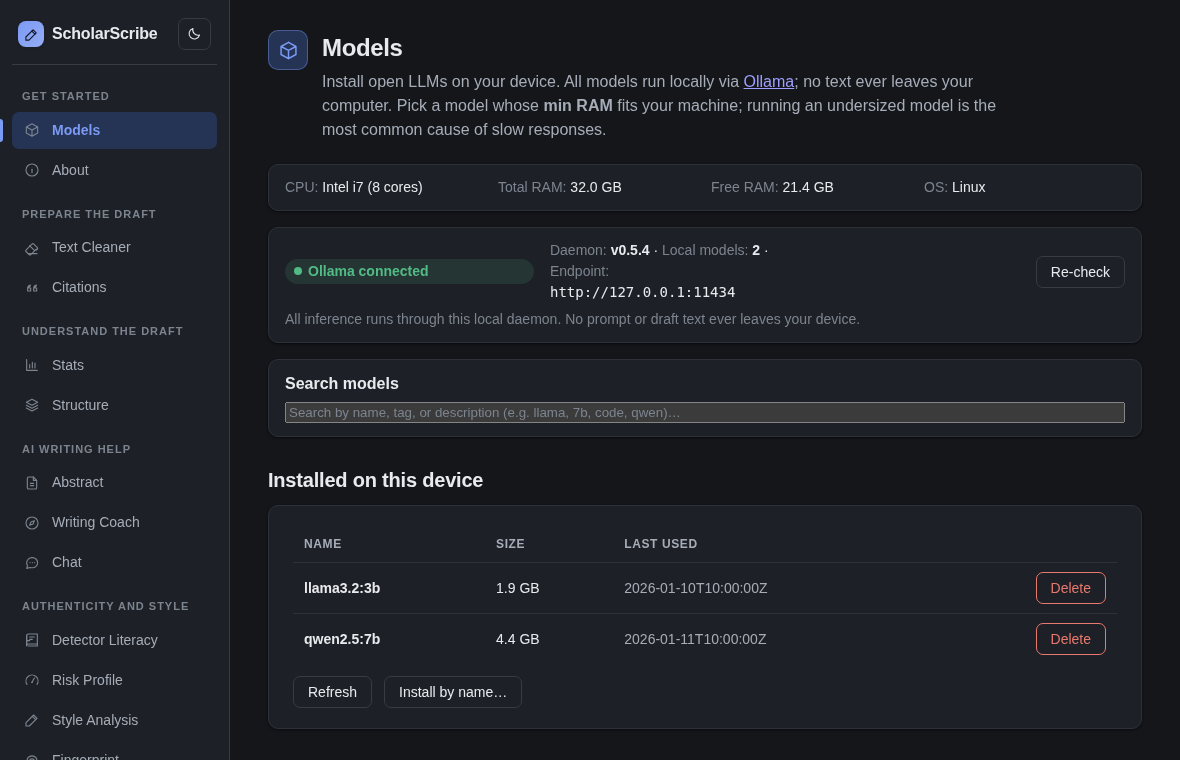1180x760 pixels.
Task: Click the 1.9 GB size cell
Action: (x=518, y=588)
